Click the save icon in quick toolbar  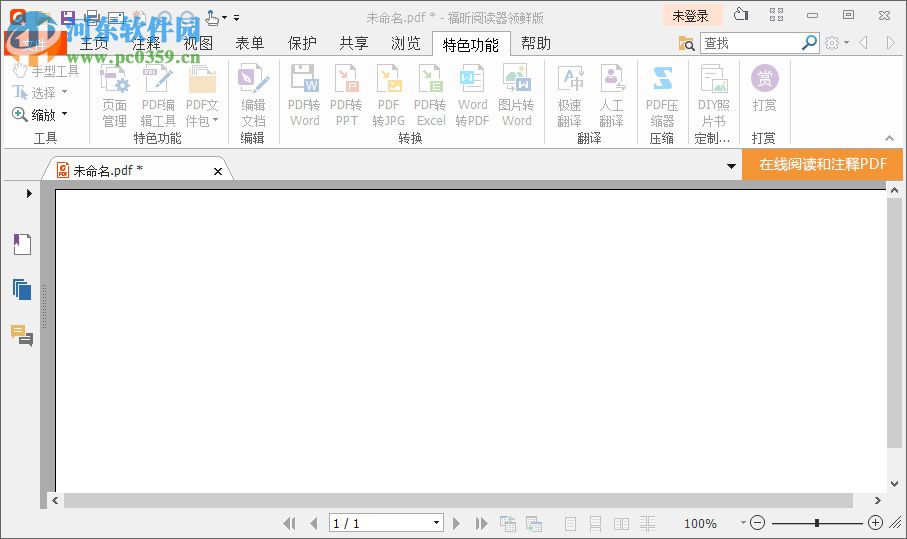click(x=68, y=17)
